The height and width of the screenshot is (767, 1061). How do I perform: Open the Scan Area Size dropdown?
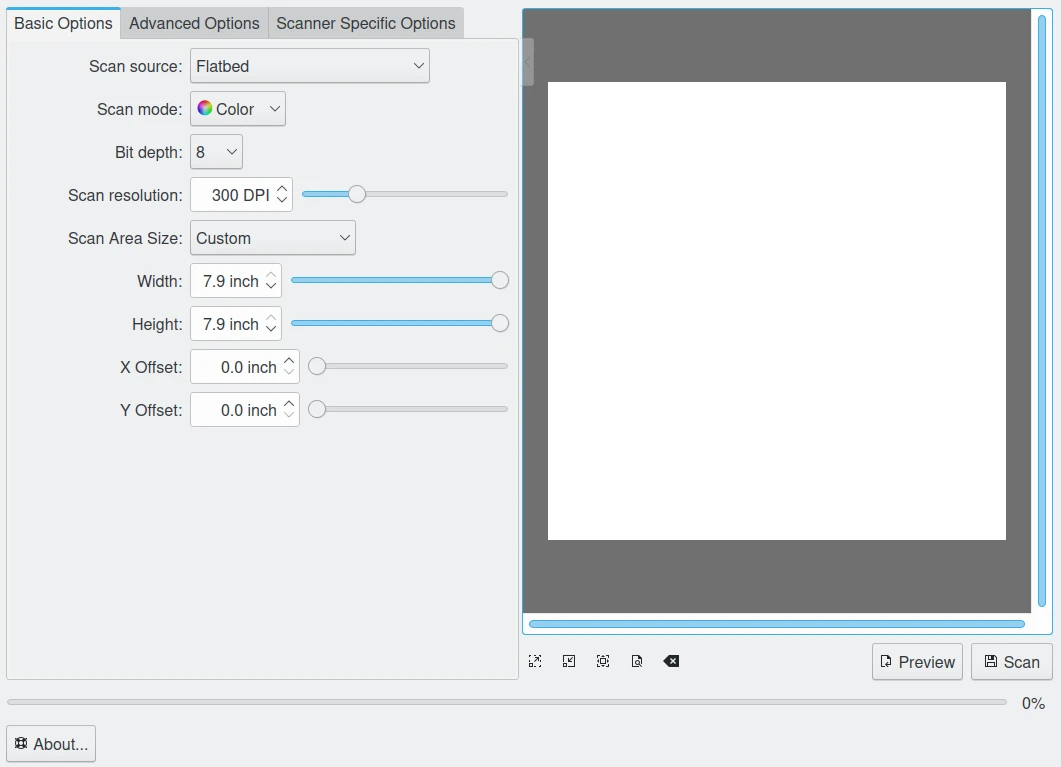[272, 238]
